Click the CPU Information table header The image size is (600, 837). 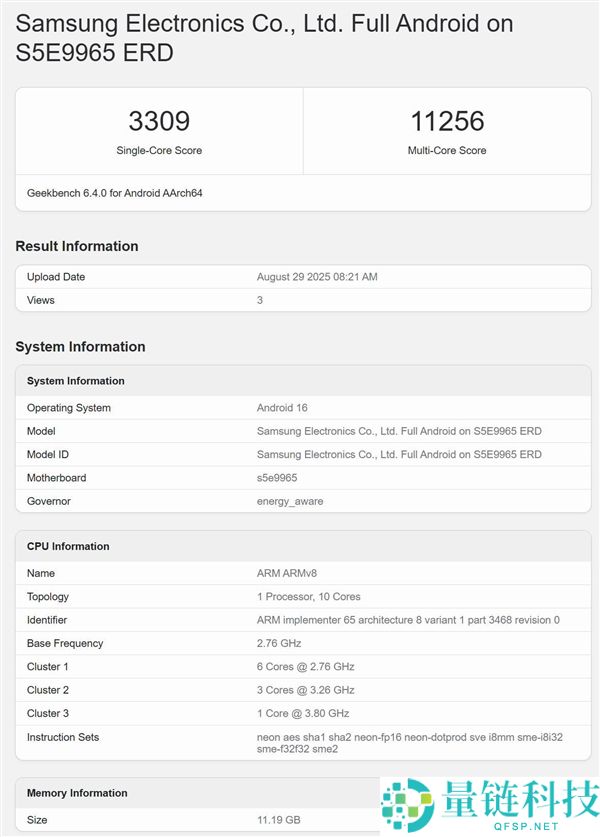68,546
